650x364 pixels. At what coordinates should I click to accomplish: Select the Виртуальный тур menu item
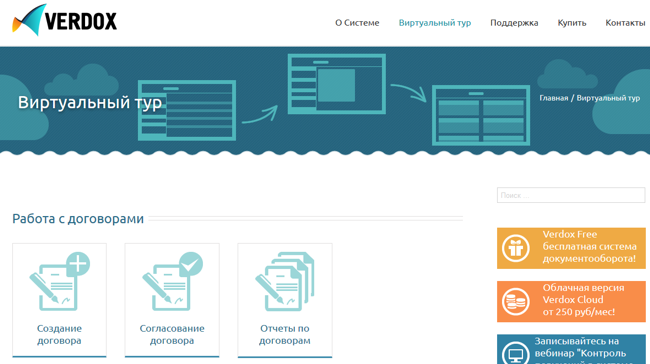click(x=435, y=23)
